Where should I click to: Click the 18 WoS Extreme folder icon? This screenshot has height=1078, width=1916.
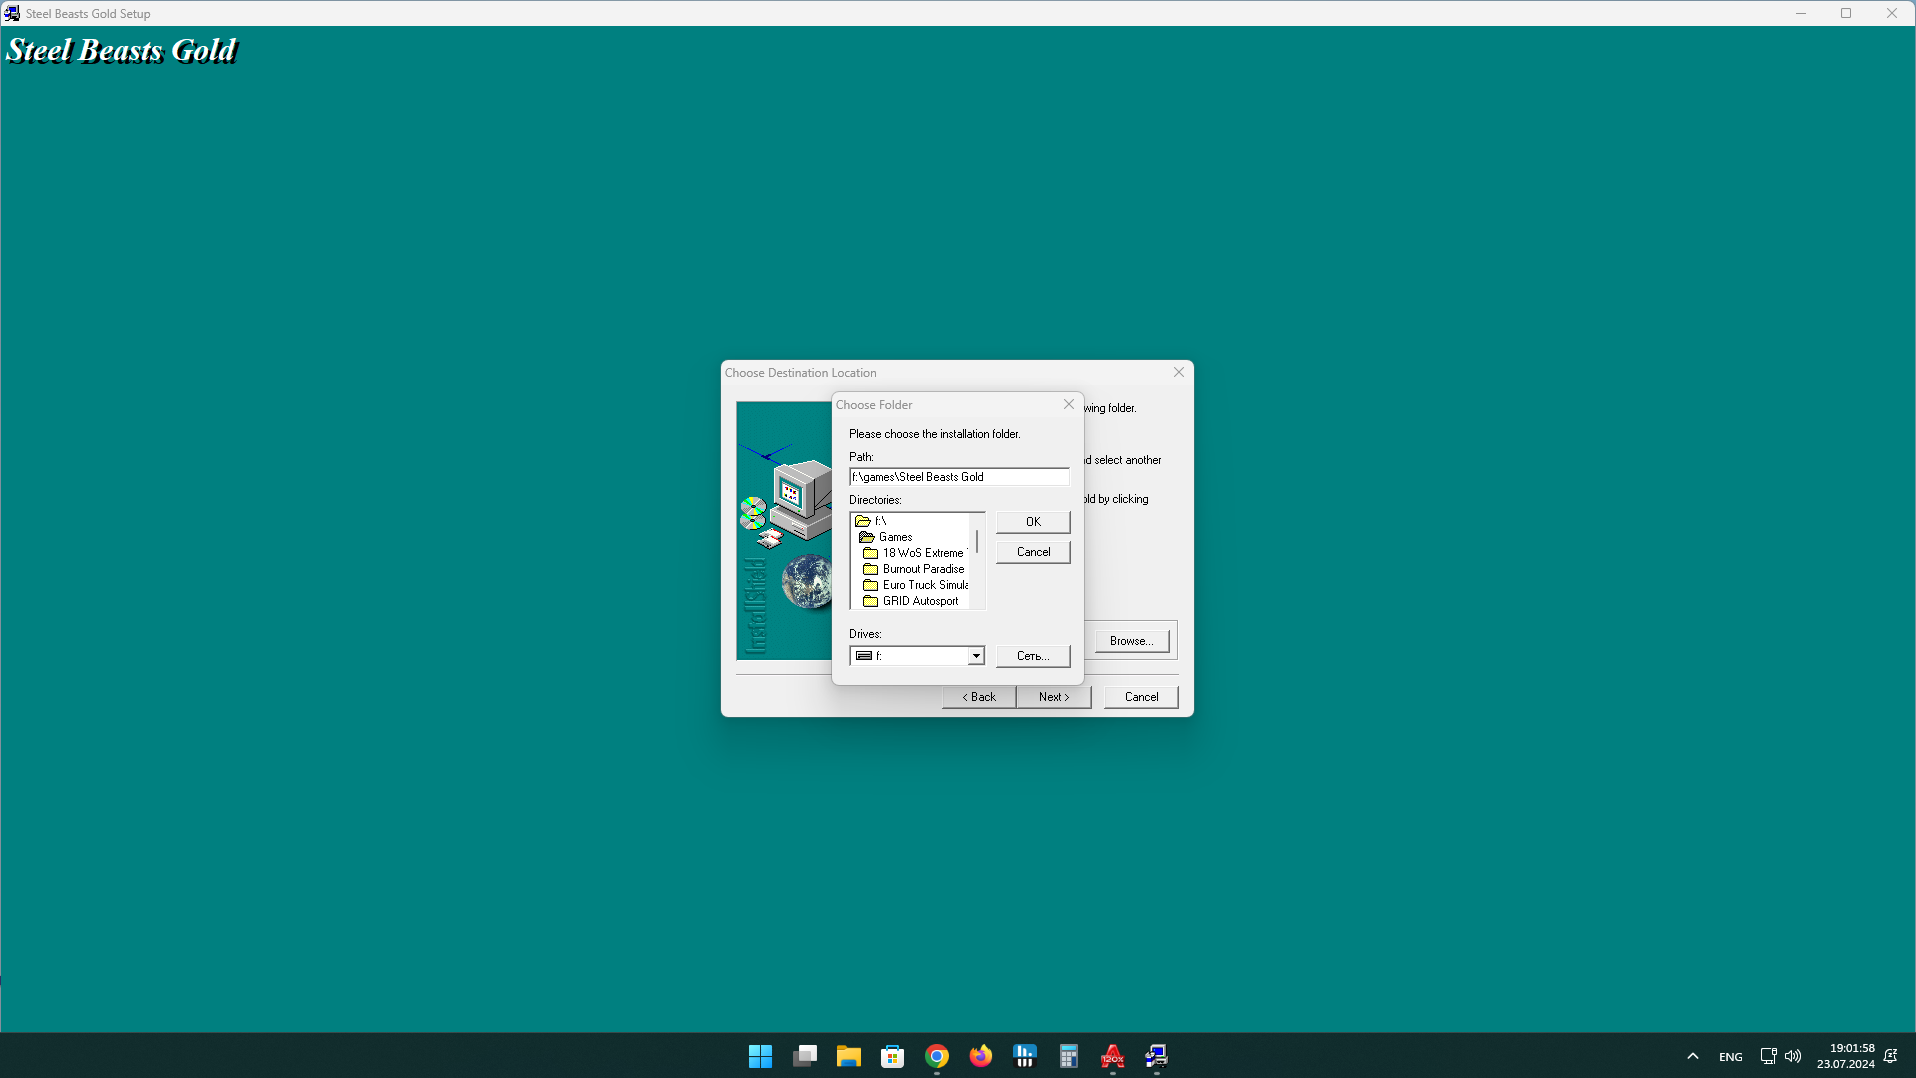coord(871,553)
